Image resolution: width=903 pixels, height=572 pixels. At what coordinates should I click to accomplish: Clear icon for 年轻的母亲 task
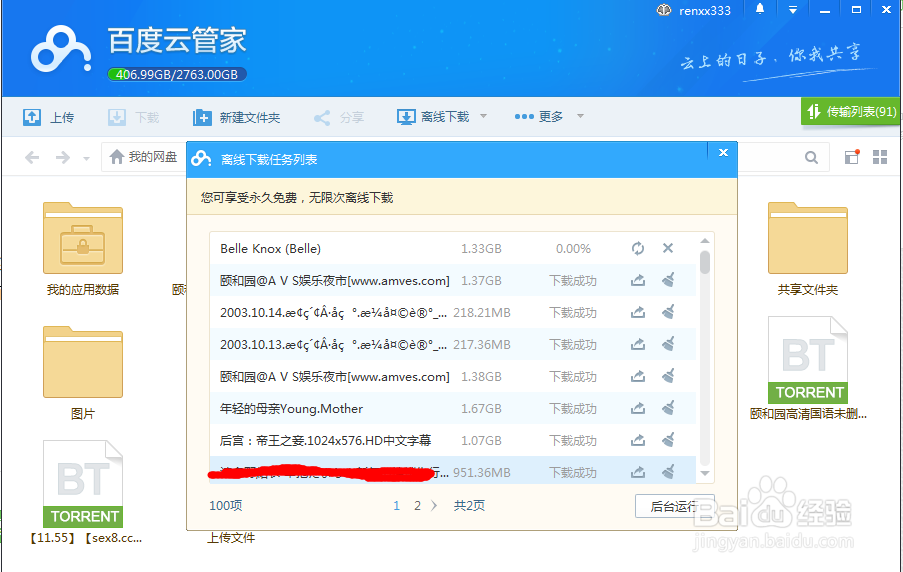coord(668,408)
